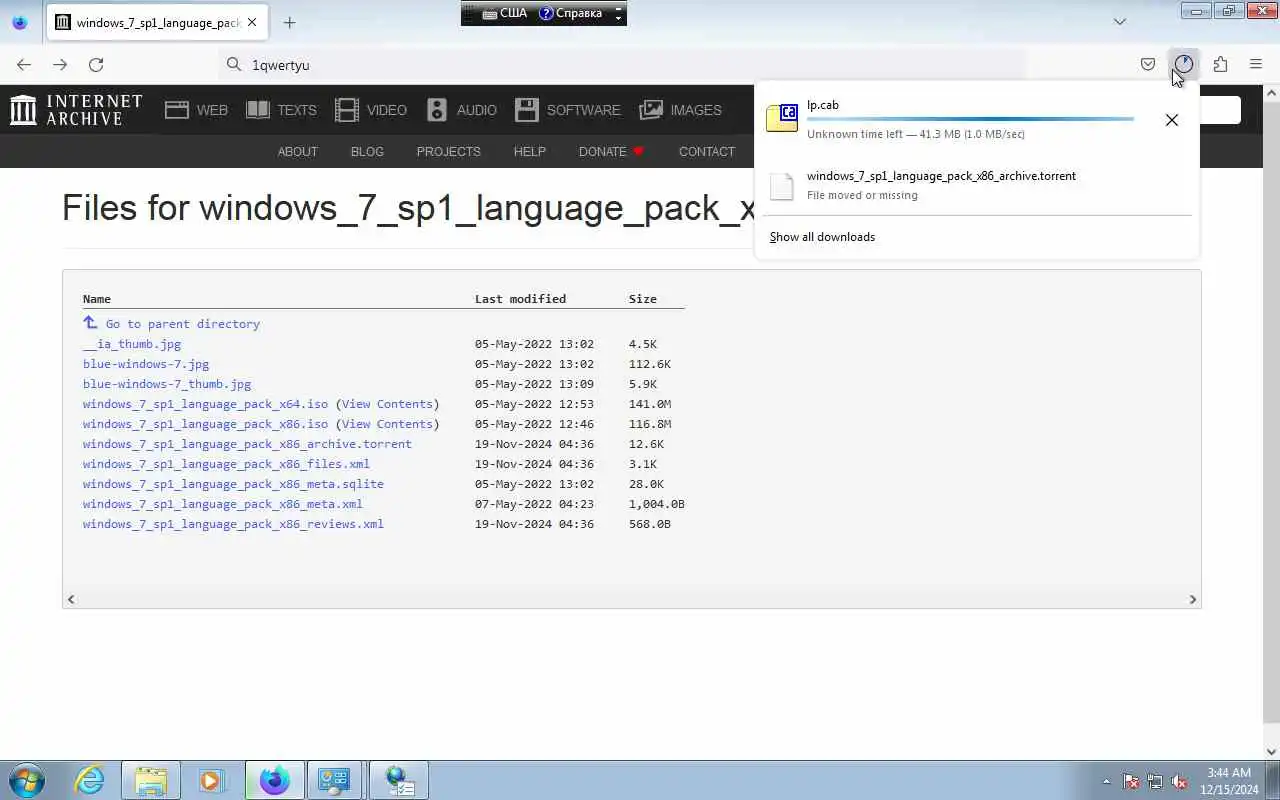Click the page scrollbar down arrow
This screenshot has height=800, width=1280.
click(x=1272, y=752)
